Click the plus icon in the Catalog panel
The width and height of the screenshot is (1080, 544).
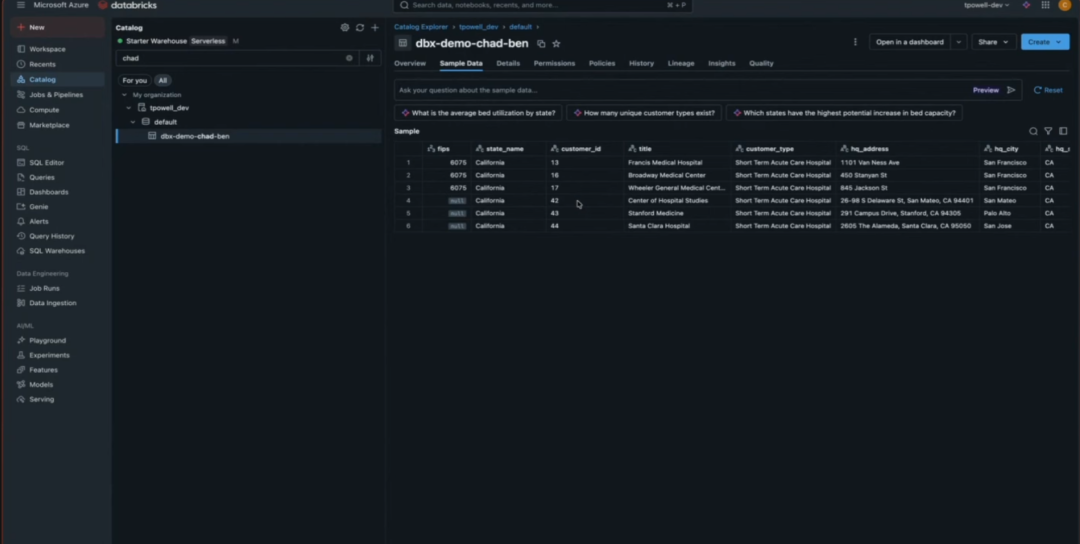coord(375,28)
